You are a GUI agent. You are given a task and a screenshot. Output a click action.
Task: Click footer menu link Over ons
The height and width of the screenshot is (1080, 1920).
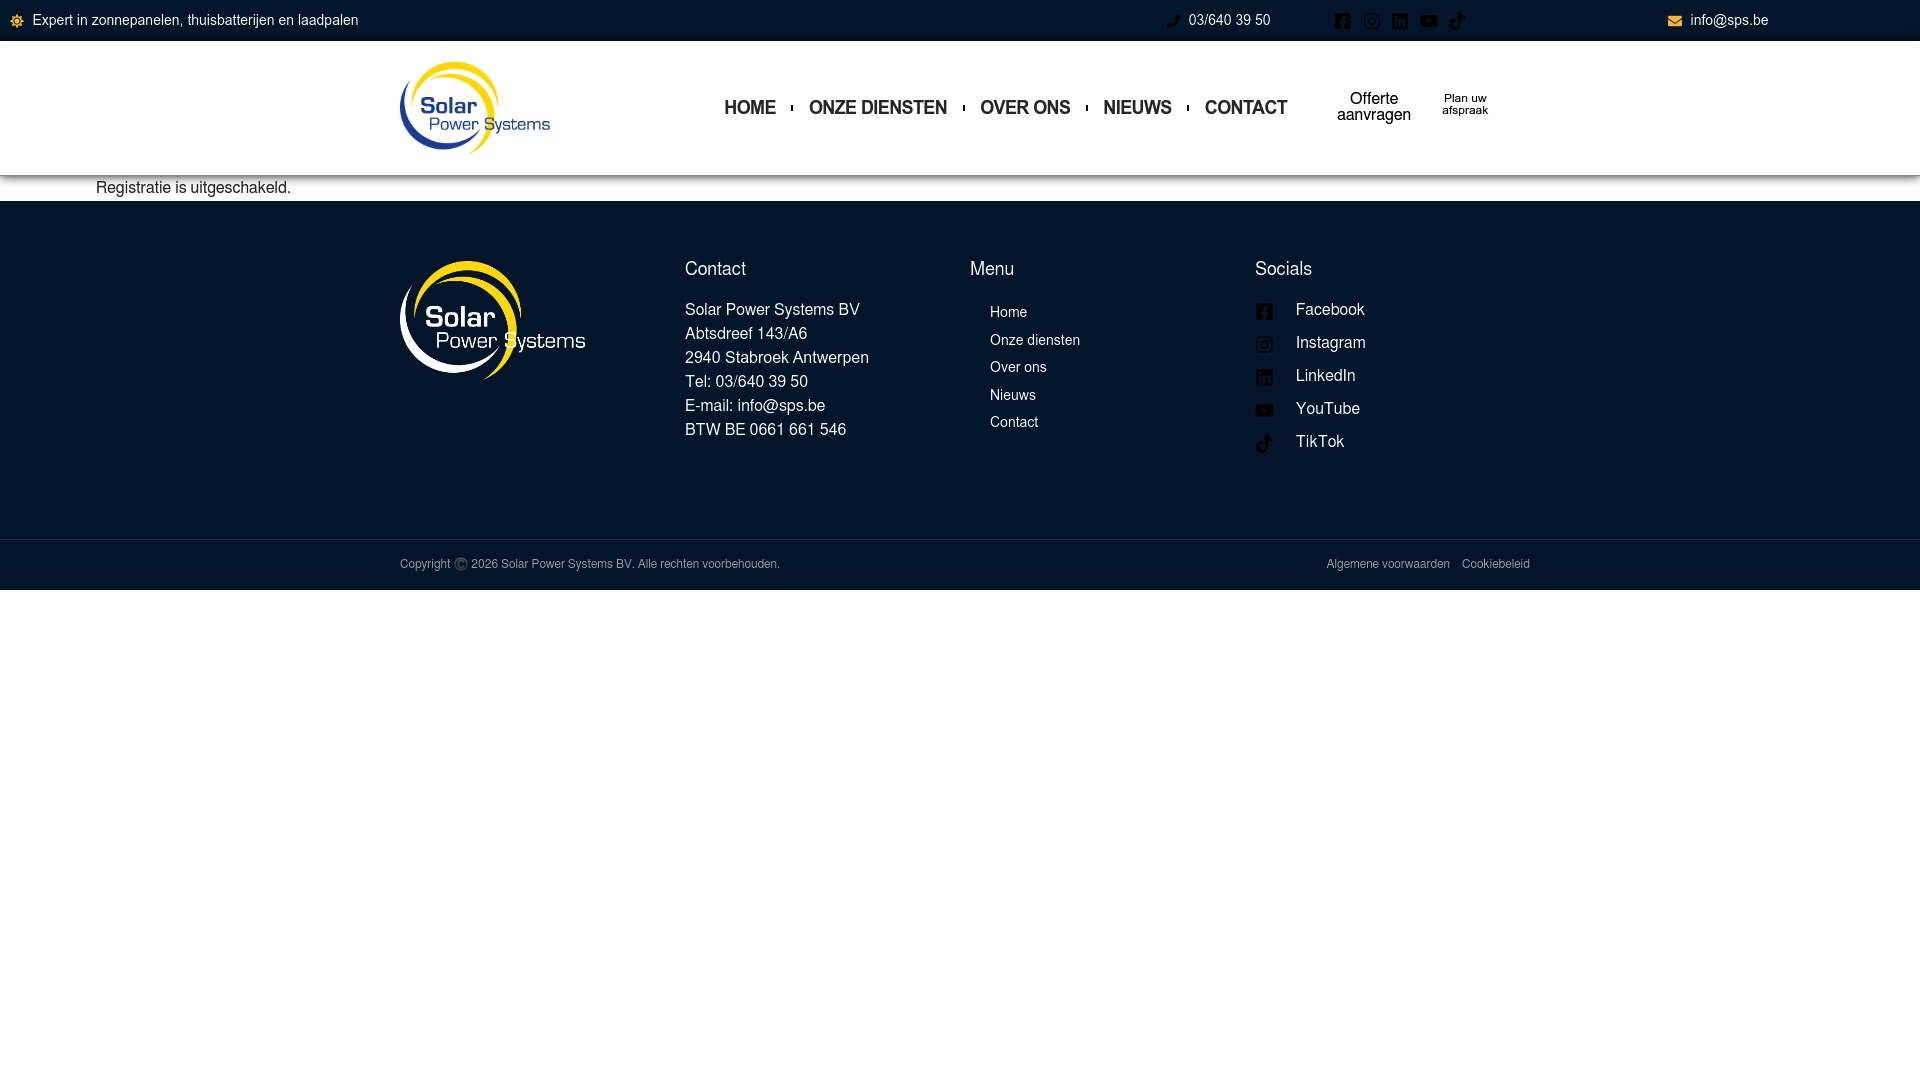(1018, 367)
